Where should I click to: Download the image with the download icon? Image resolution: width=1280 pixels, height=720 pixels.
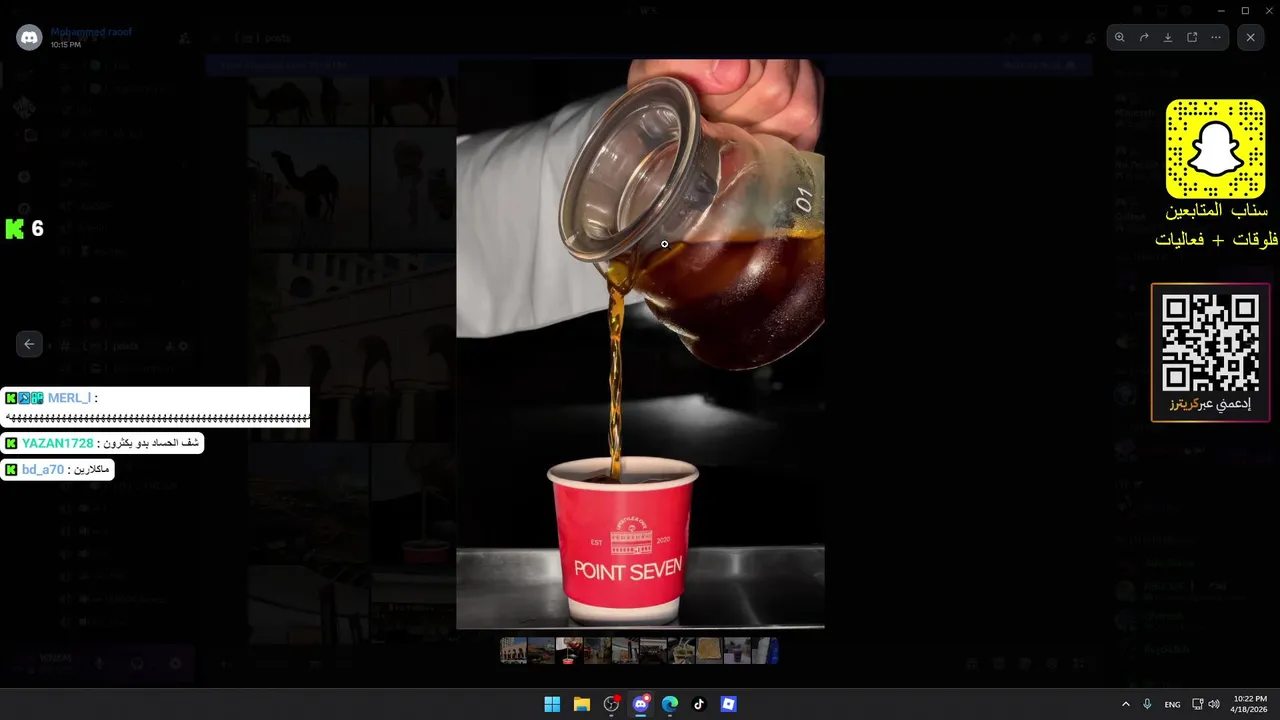pos(1168,37)
